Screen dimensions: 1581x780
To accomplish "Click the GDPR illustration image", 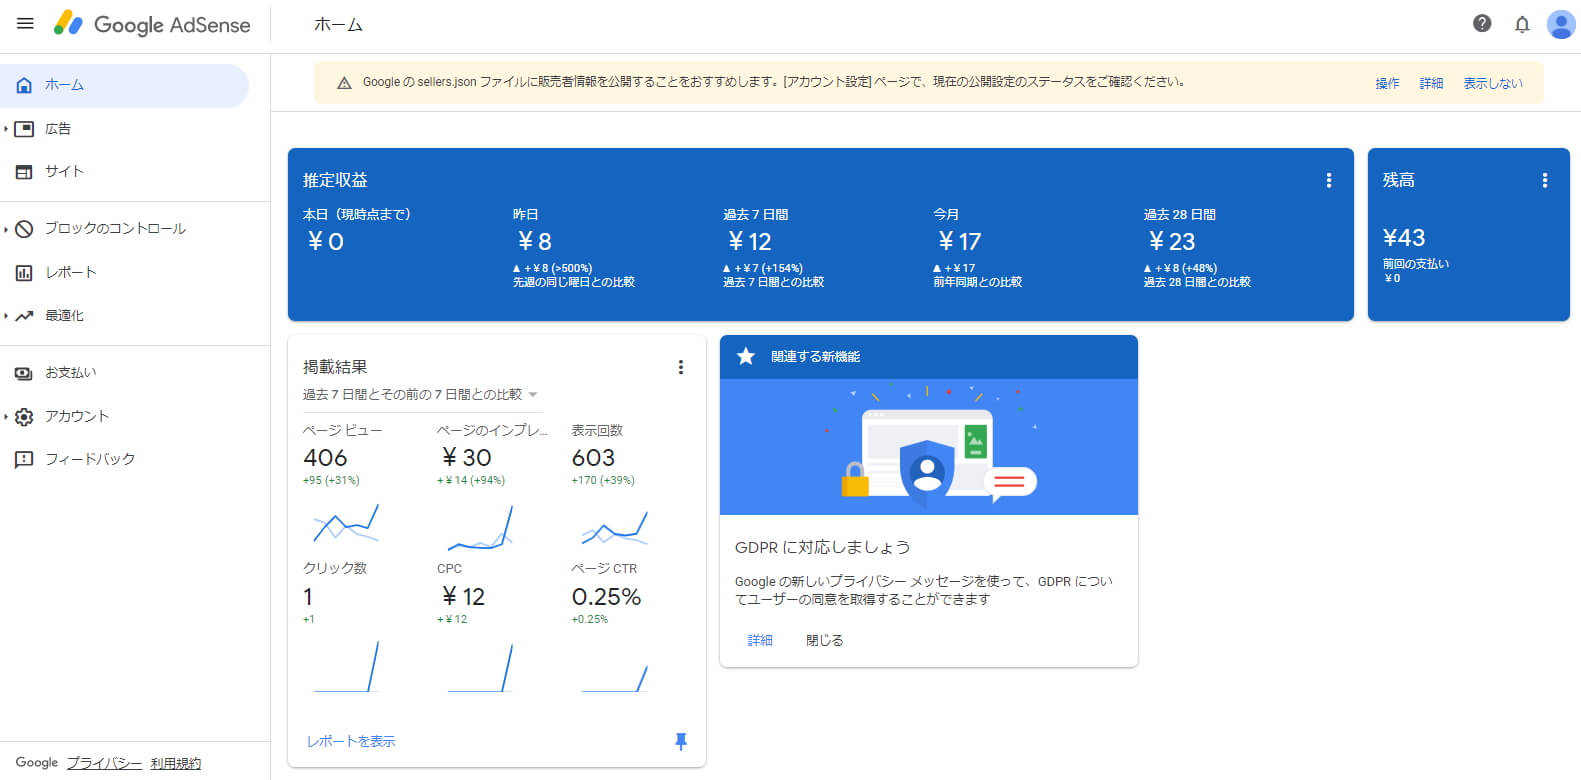I will 929,447.
